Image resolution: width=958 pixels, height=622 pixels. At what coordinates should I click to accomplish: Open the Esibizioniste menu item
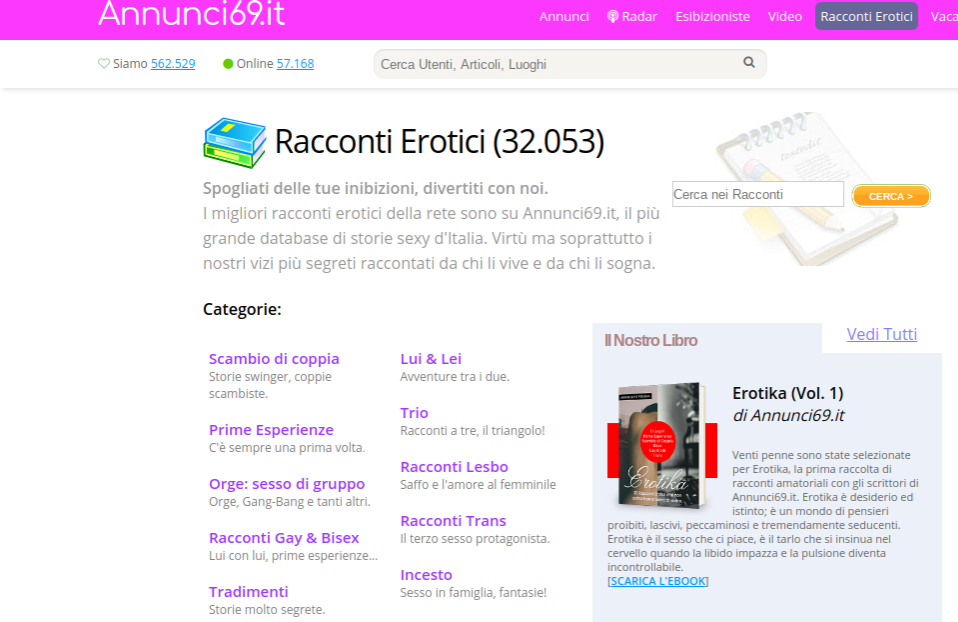(712, 16)
